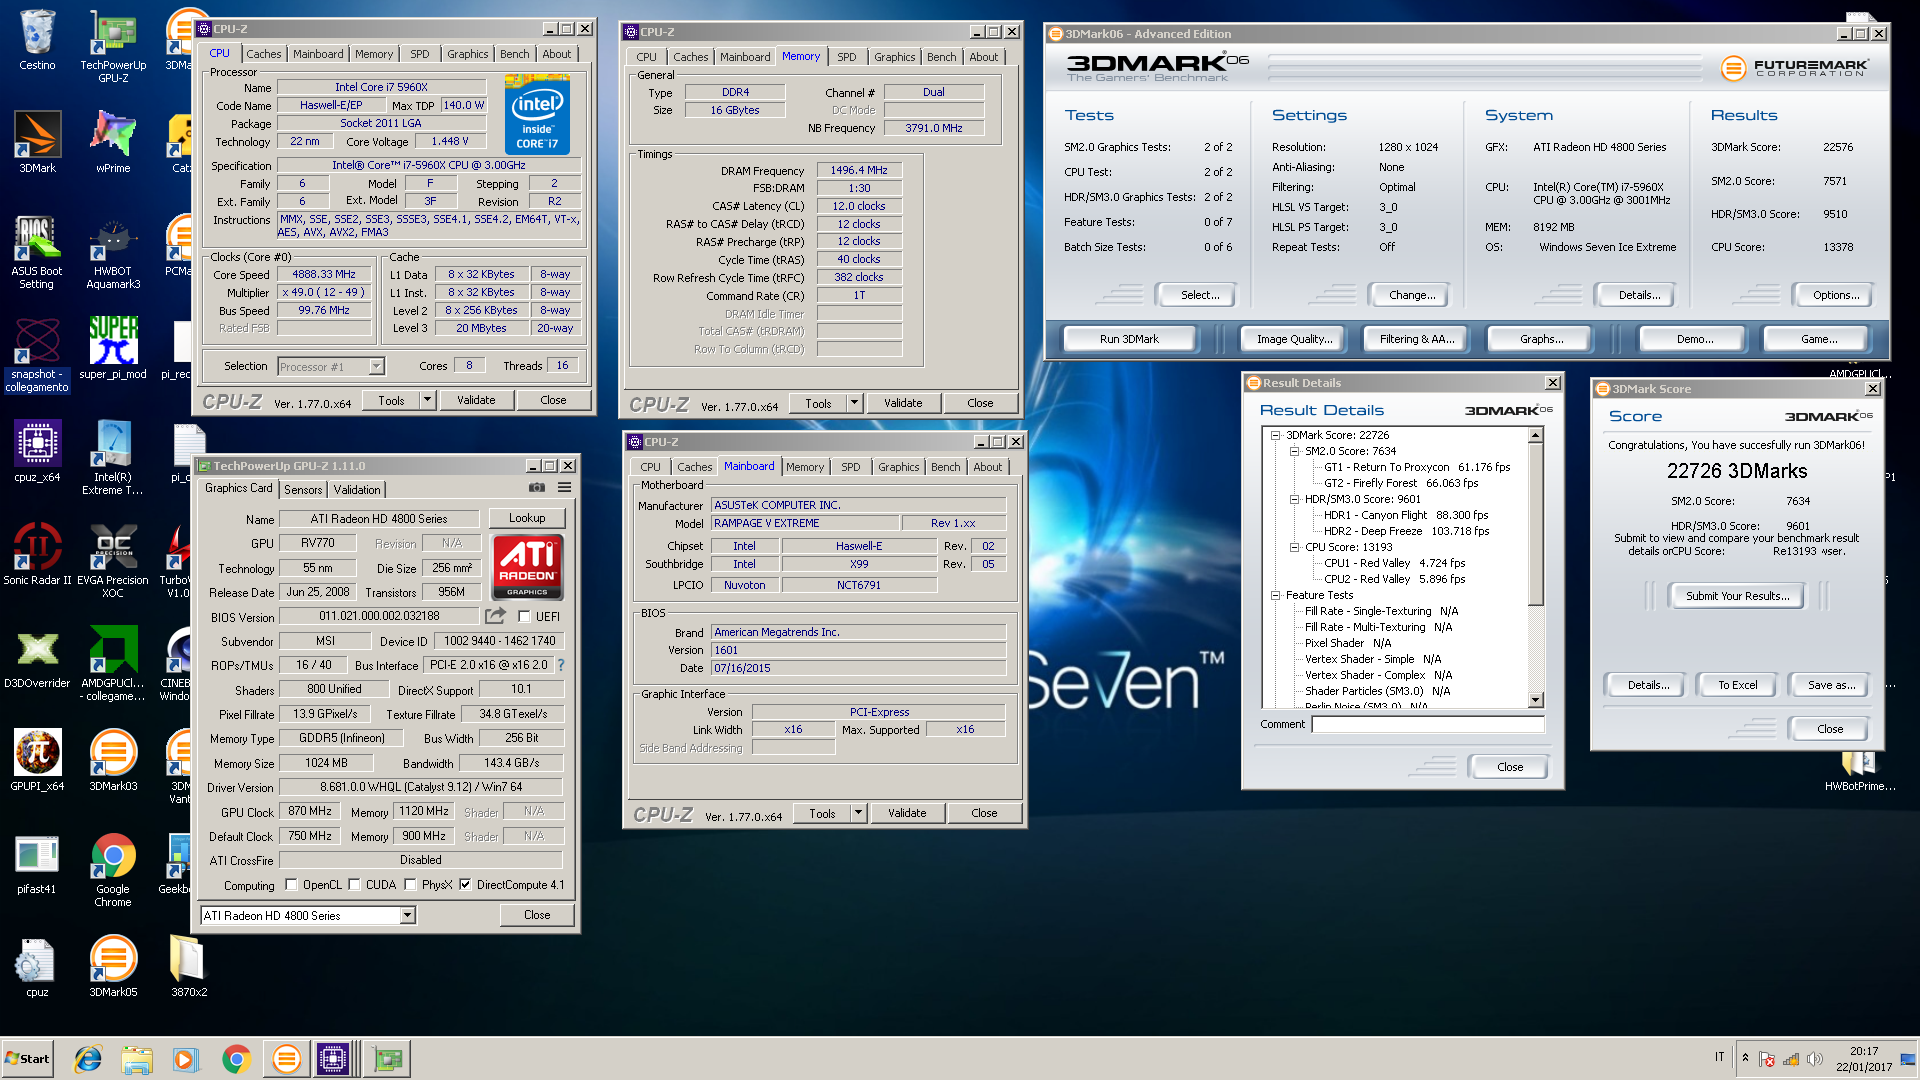The image size is (1920, 1080).
Task: Open the 3870x2 folder on desktop
Action: click(188, 966)
